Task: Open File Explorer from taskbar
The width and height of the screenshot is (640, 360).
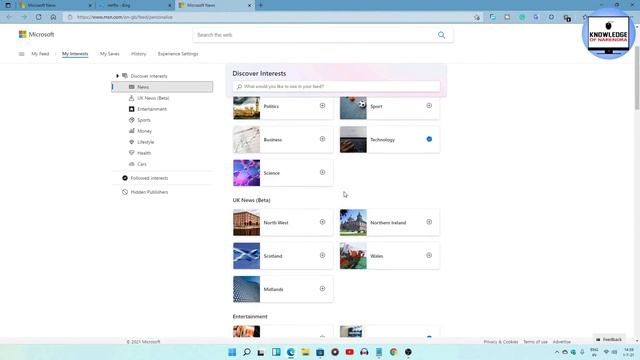Action: 305,352
